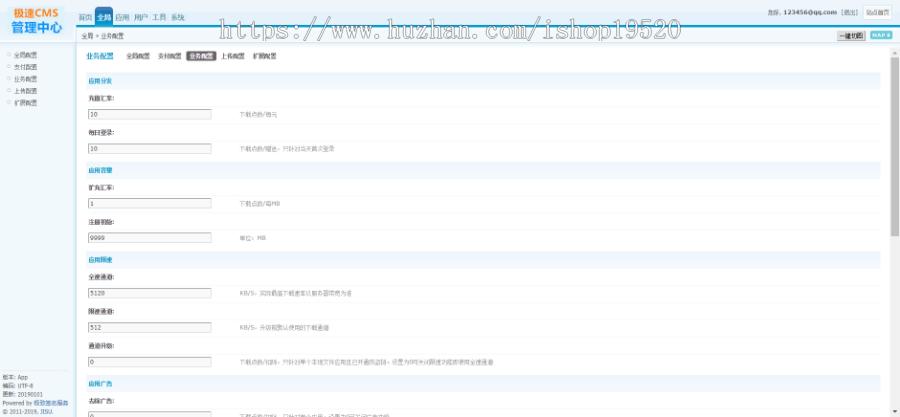This screenshot has height=417, width=900.
Task: Click the 站点首页 button
Action: pyautogui.click(x=877, y=12)
